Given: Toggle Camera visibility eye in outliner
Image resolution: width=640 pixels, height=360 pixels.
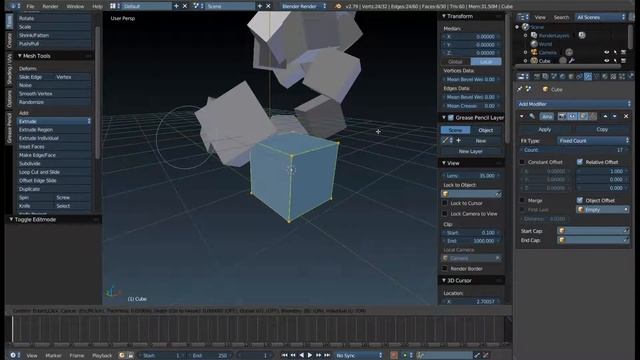Looking at the screenshot, I should [x=607, y=52].
